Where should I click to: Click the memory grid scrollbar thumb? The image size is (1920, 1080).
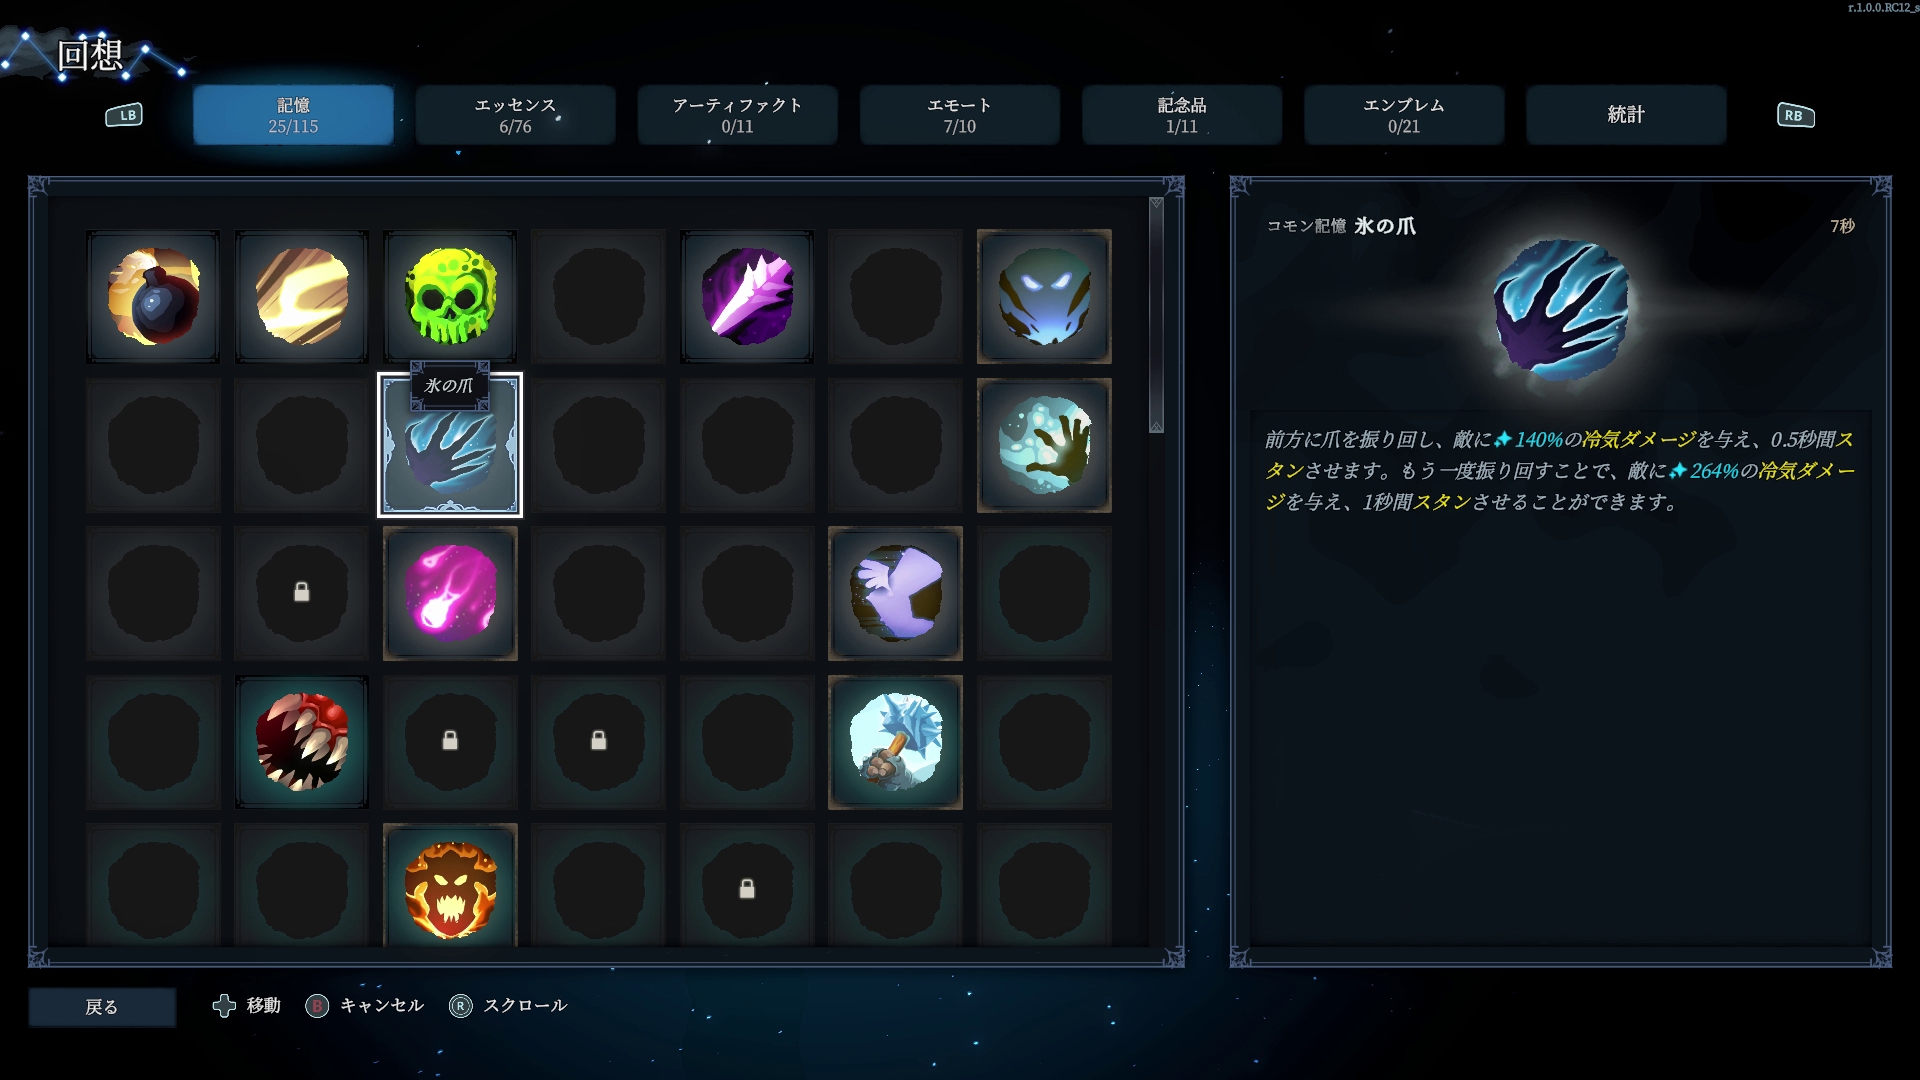(1156, 315)
